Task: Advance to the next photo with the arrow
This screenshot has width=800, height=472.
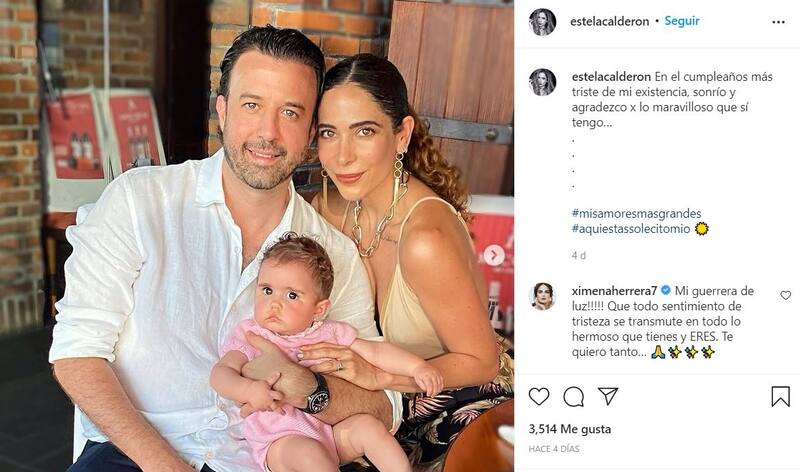Action: point(494,255)
